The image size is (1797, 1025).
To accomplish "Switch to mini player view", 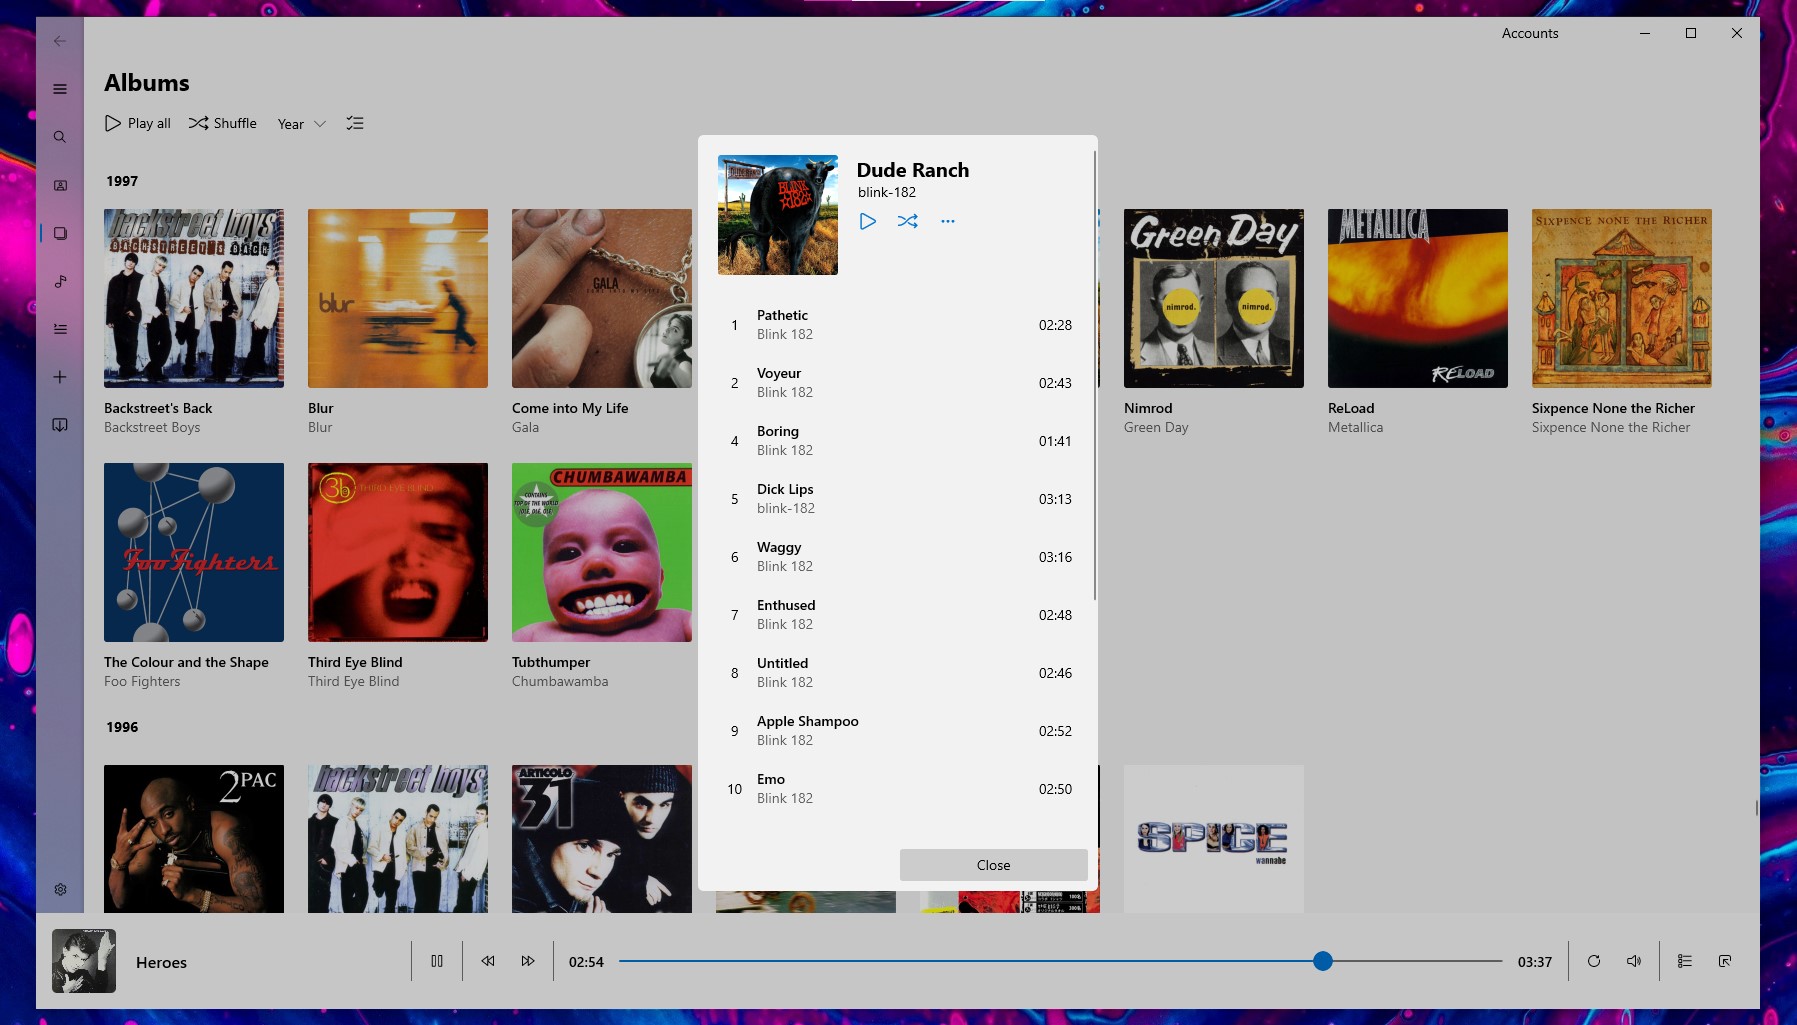I will pos(1725,961).
